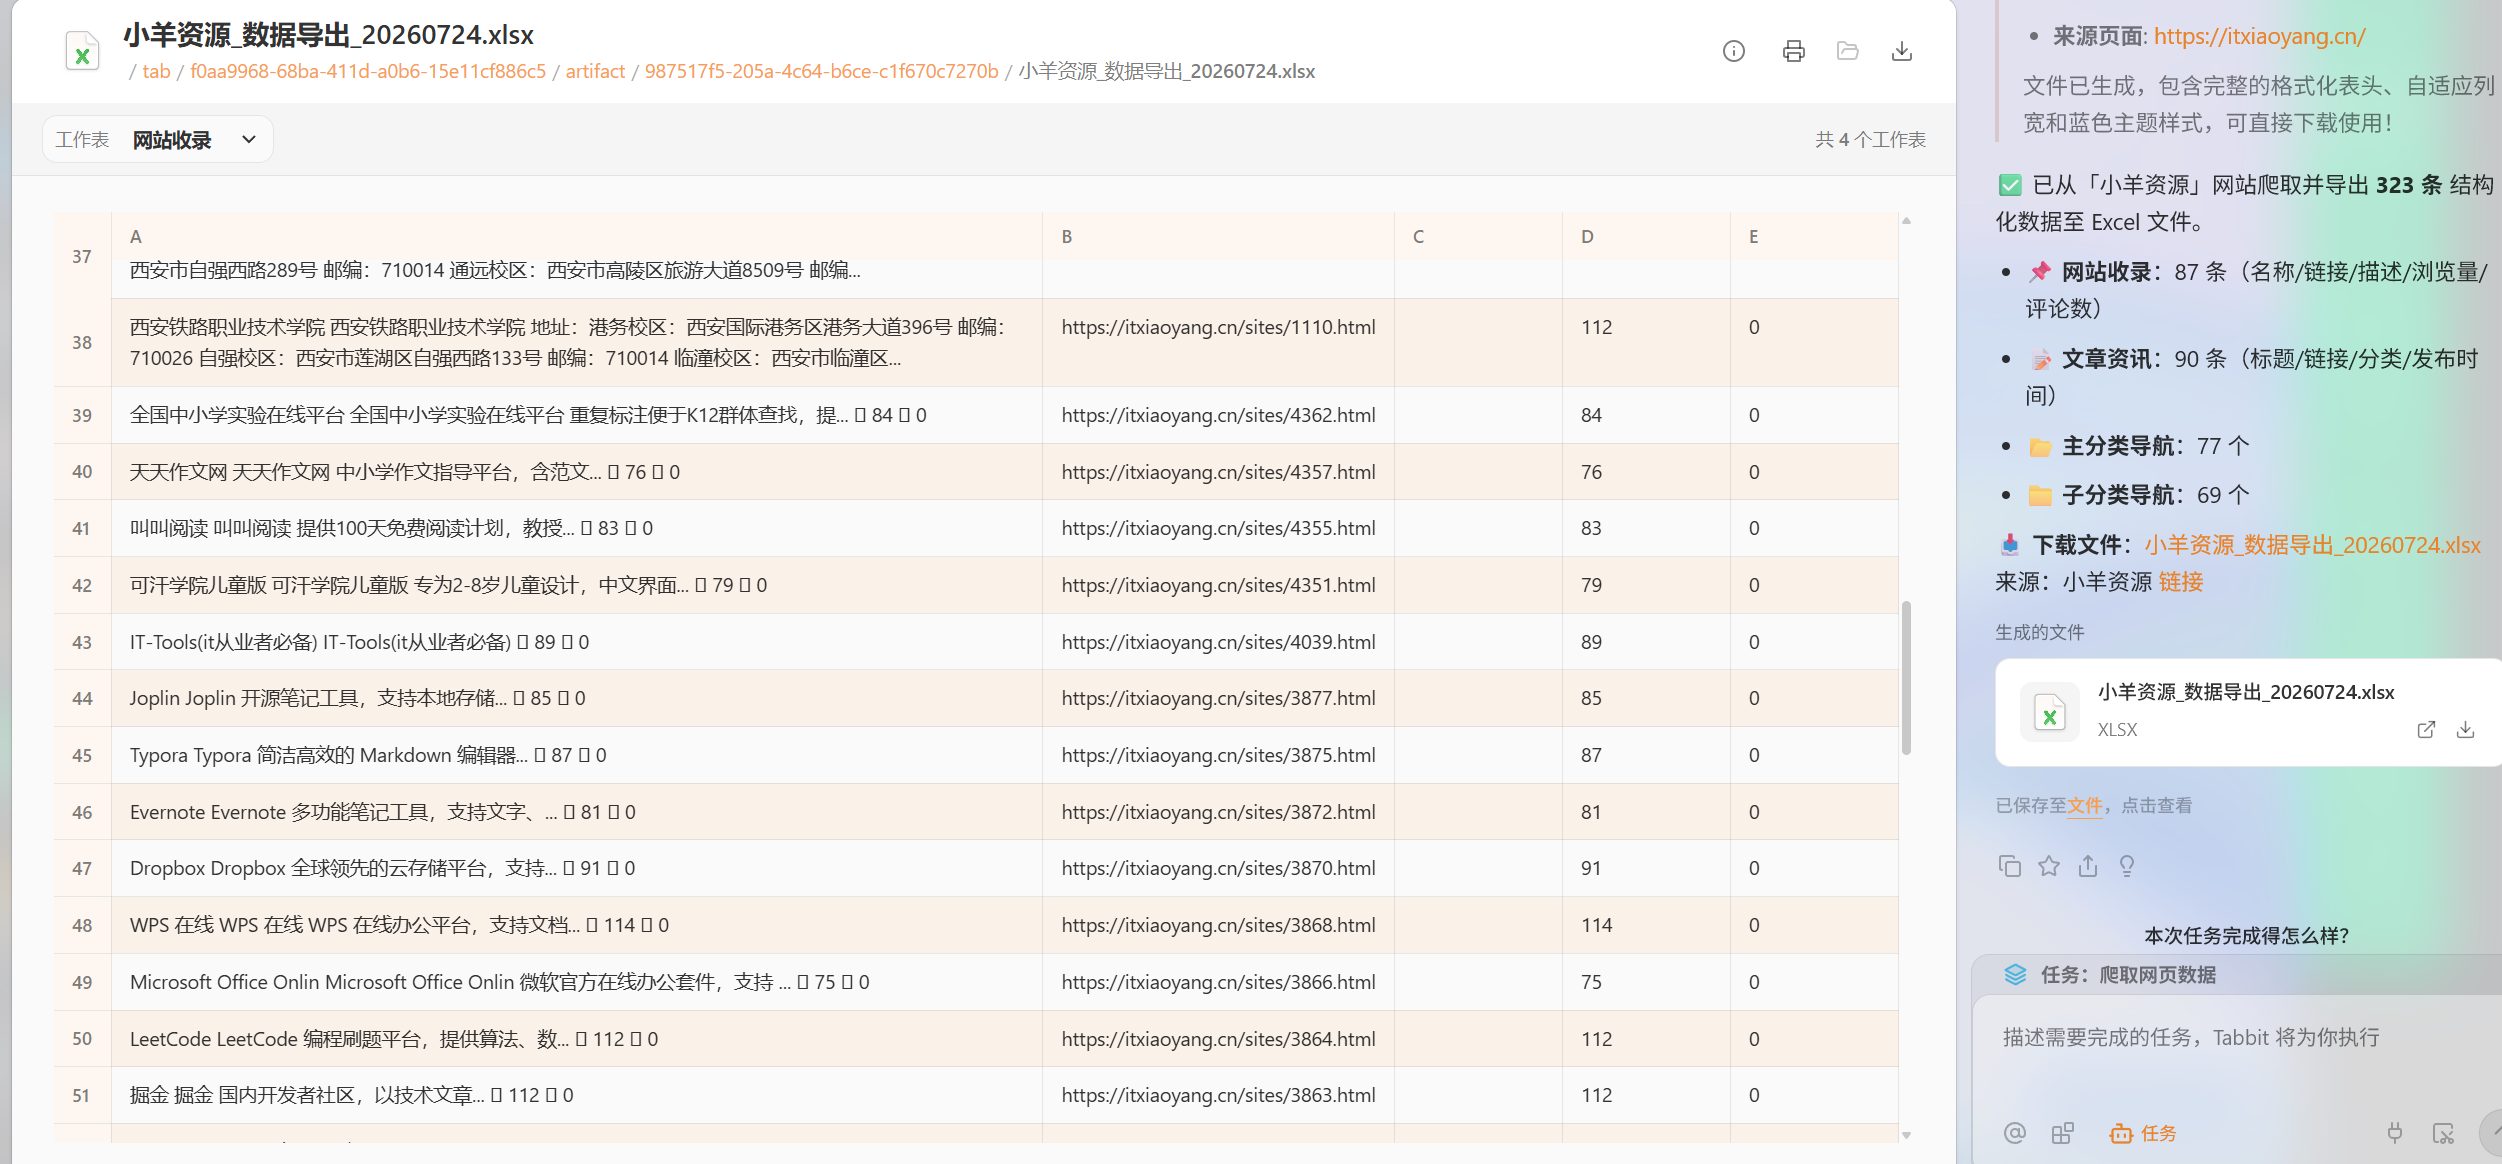Click the @ mention icon in the input bar

pyautogui.click(x=2014, y=1133)
